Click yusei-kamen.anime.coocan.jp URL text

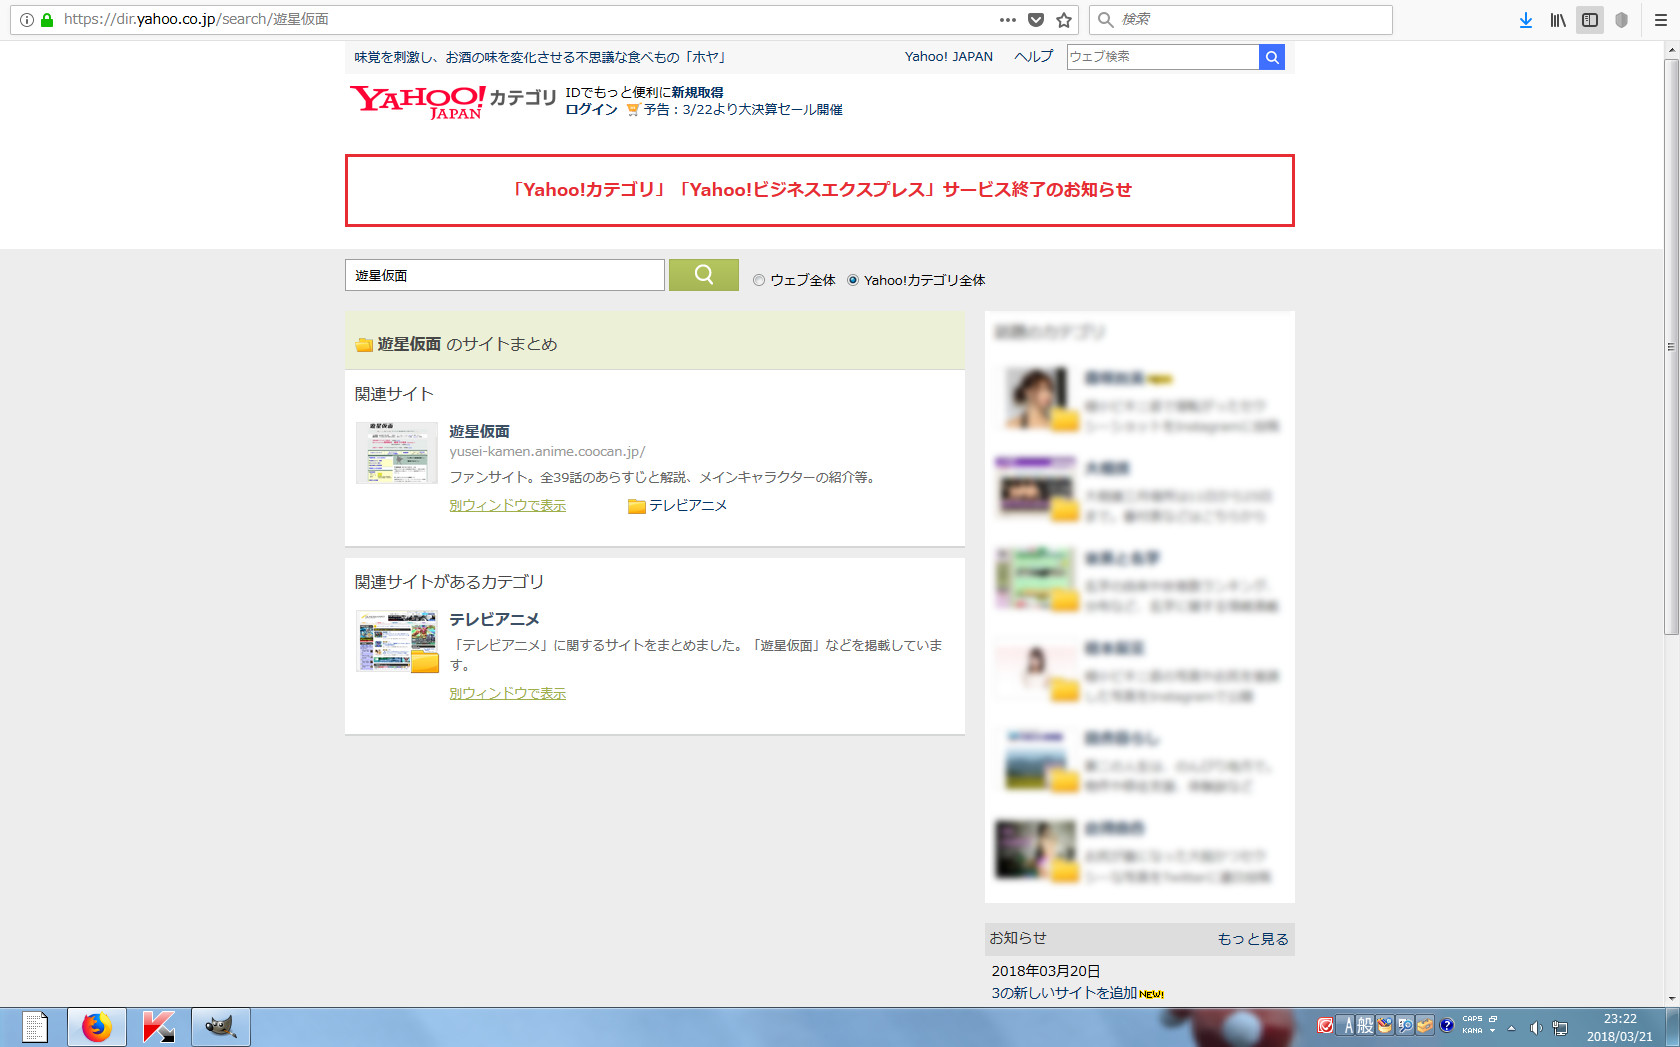coord(547,452)
